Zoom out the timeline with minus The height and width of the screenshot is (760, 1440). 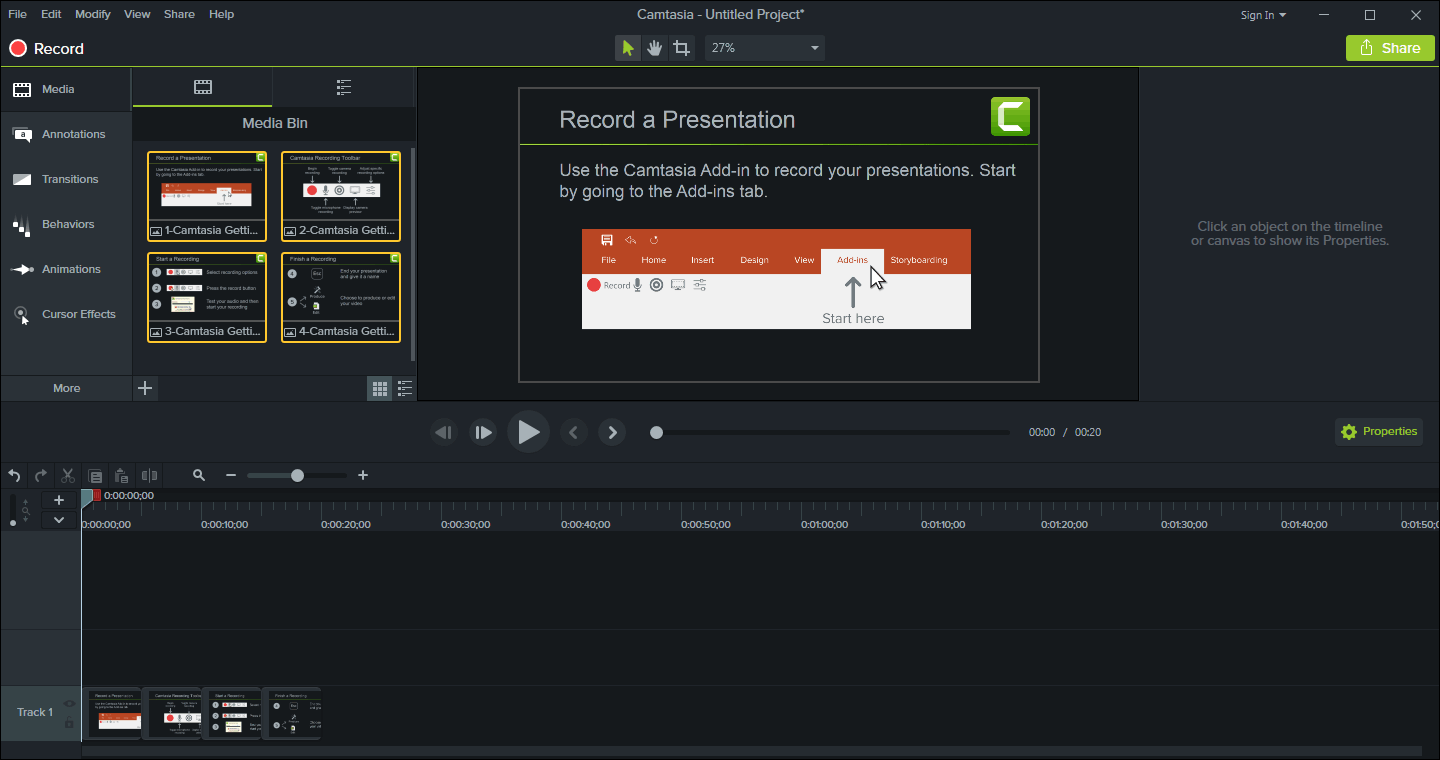click(x=231, y=476)
